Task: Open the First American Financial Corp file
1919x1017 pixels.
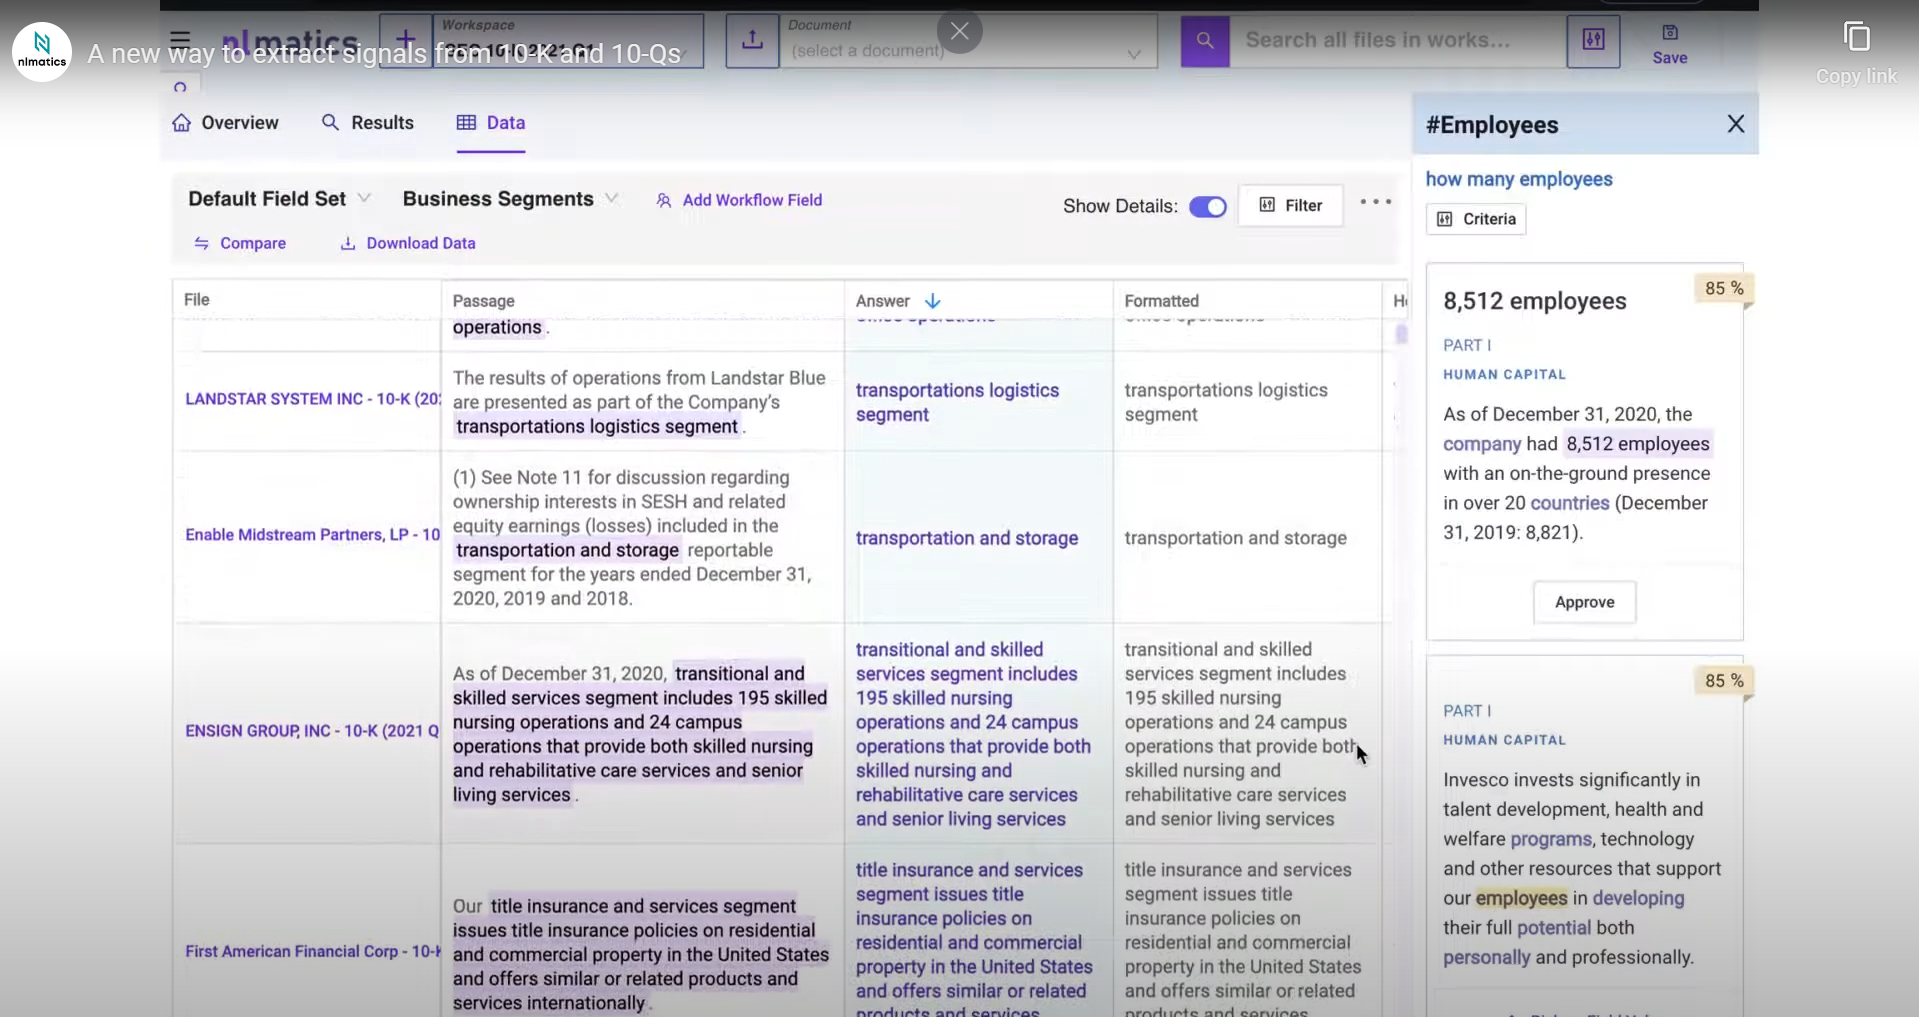Action: coord(312,951)
